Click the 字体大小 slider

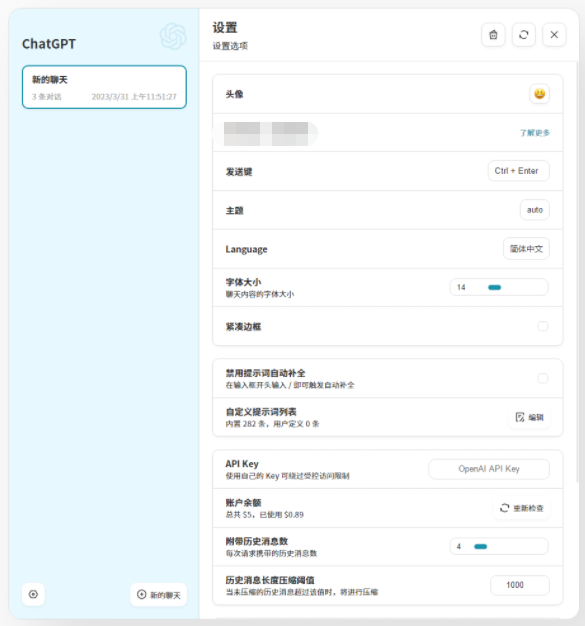pos(499,287)
